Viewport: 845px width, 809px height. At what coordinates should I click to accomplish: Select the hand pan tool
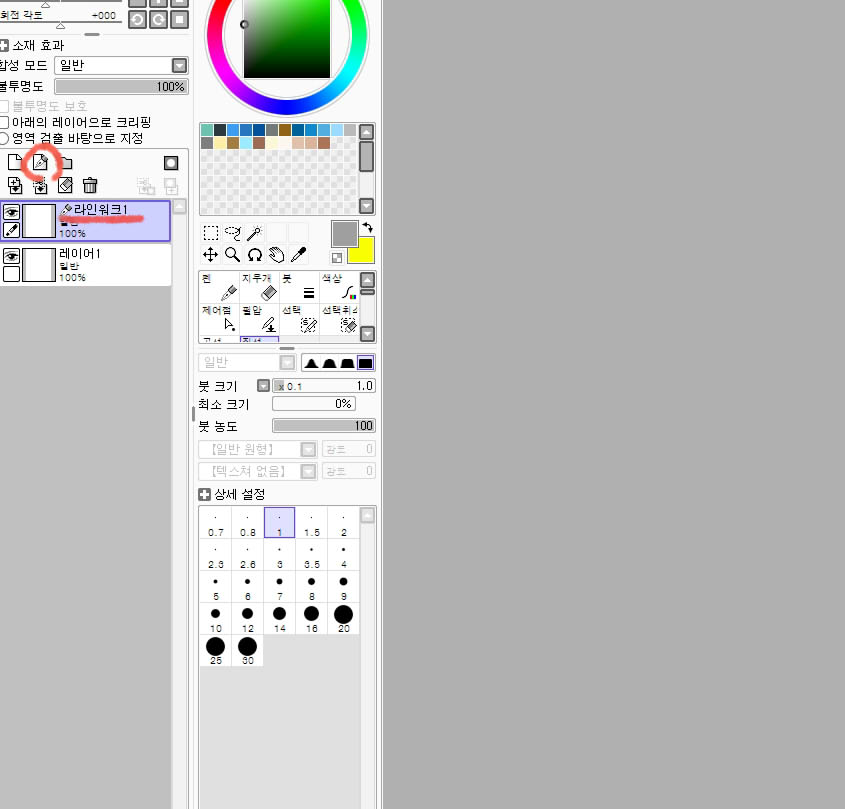[276, 255]
